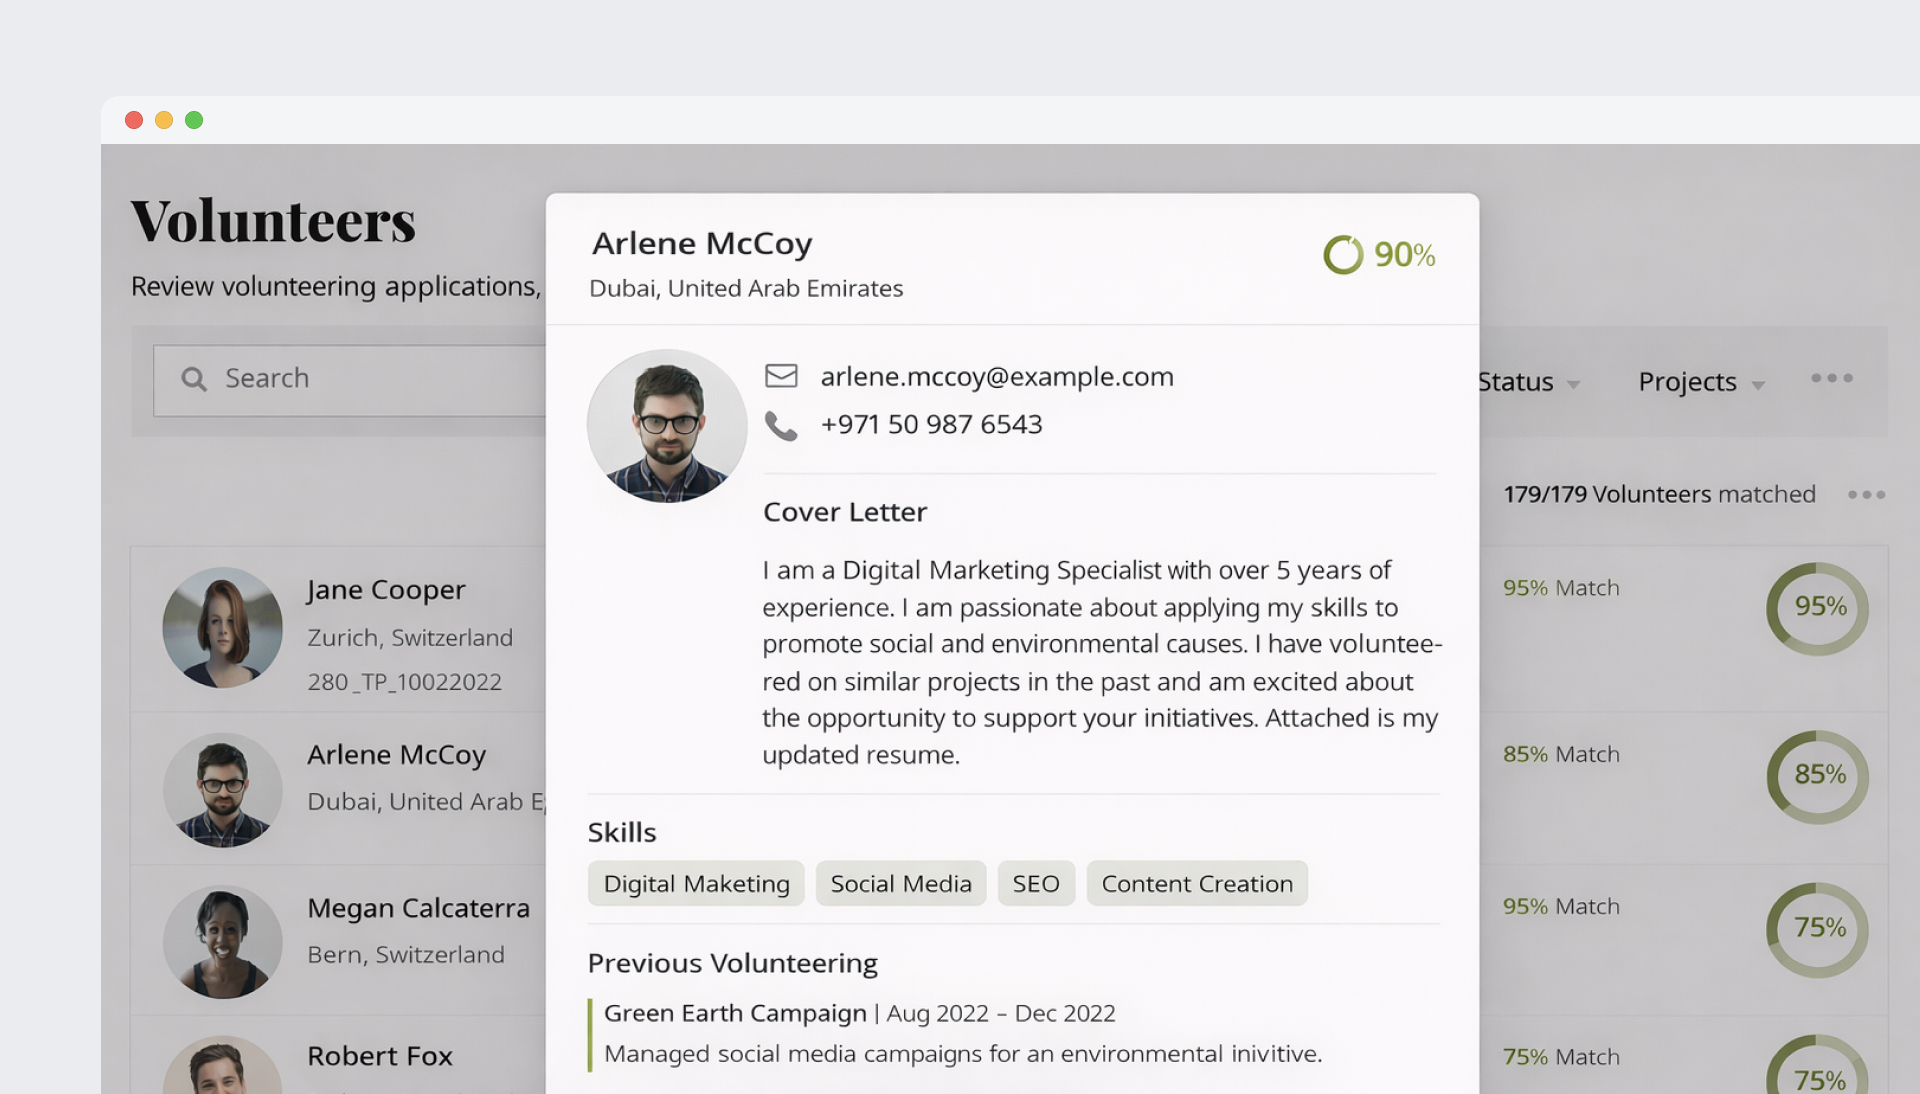Select Jane Cooper's avatar in list
The height and width of the screenshot is (1094, 1920).
pos(222,628)
